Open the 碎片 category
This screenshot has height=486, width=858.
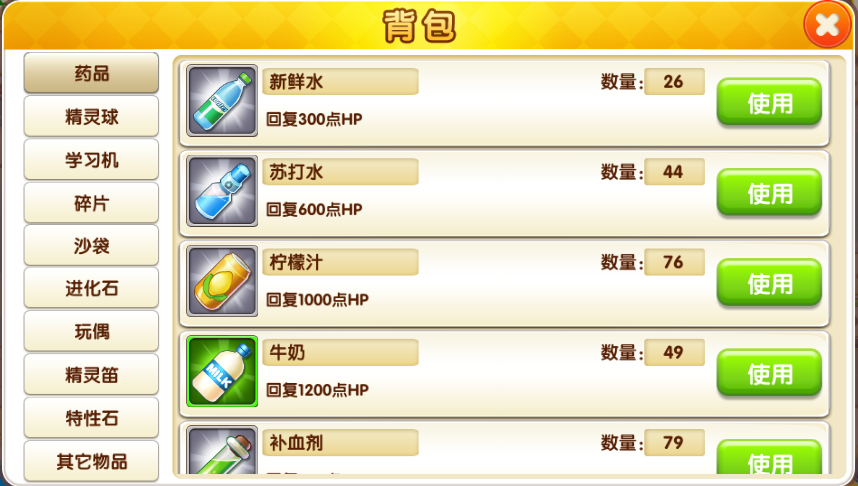(x=91, y=203)
